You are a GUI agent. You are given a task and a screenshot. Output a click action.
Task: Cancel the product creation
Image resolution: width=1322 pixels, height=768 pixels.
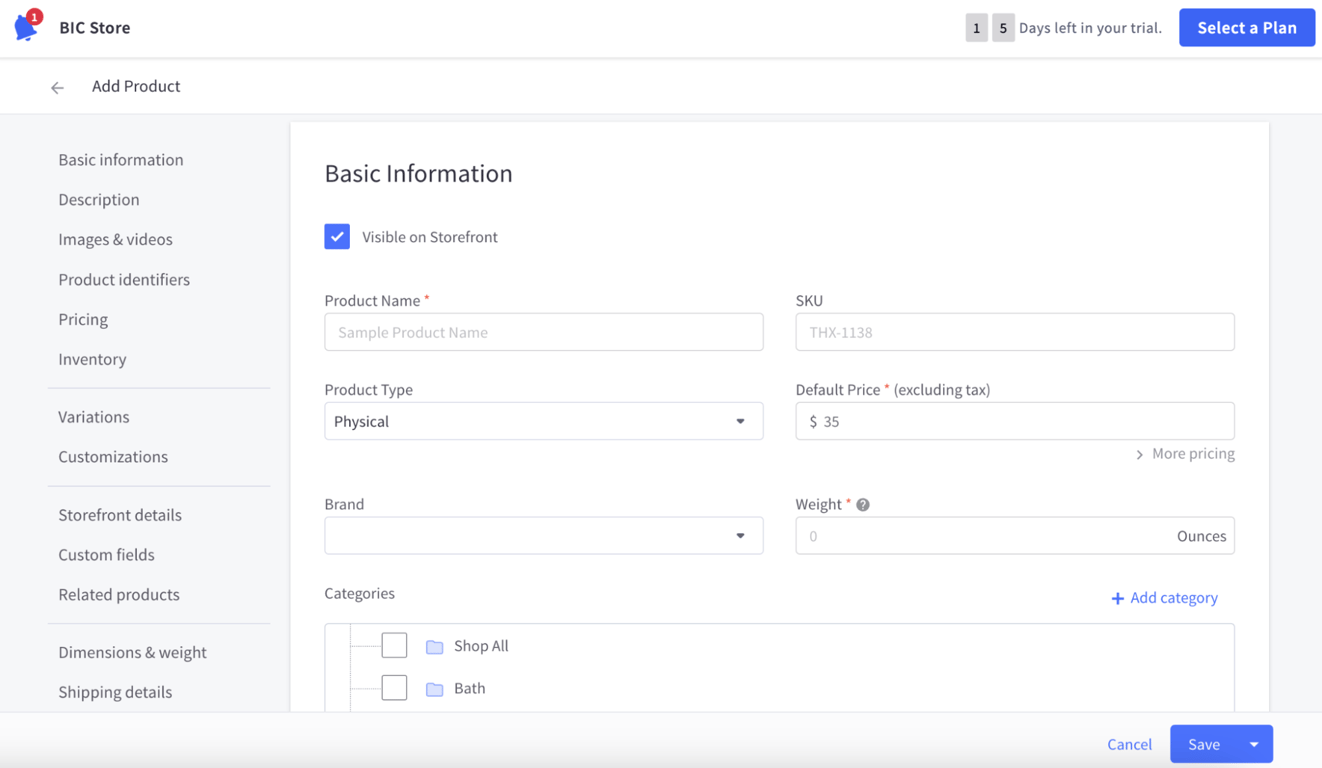click(1129, 744)
